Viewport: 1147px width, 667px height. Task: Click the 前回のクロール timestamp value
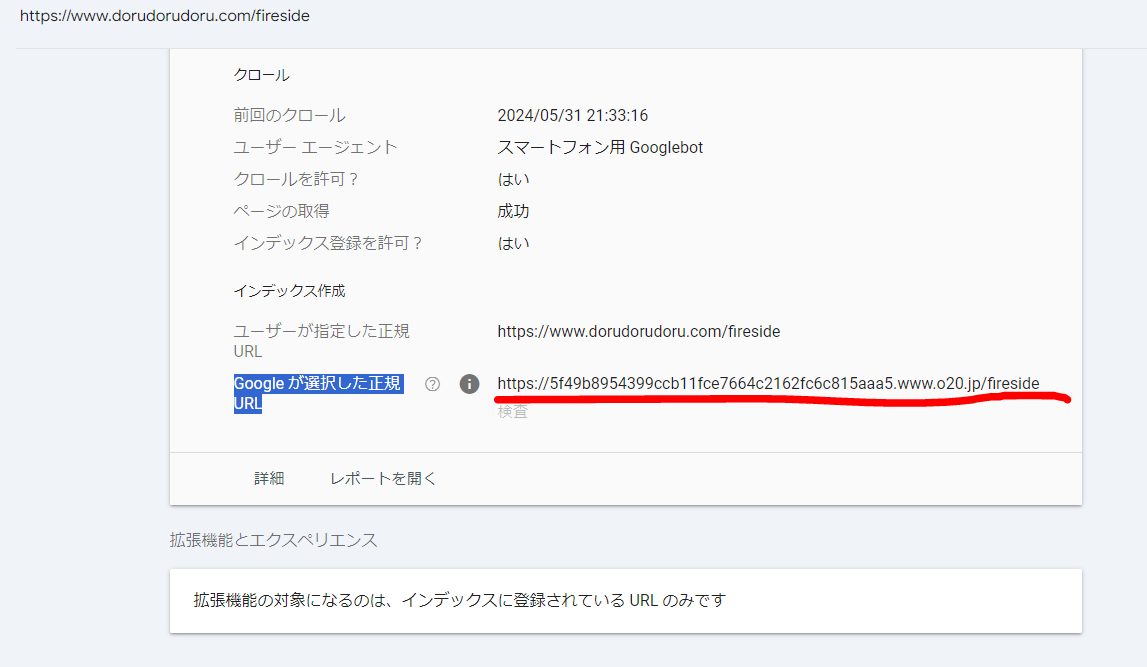pyautogui.click(x=573, y=114)
